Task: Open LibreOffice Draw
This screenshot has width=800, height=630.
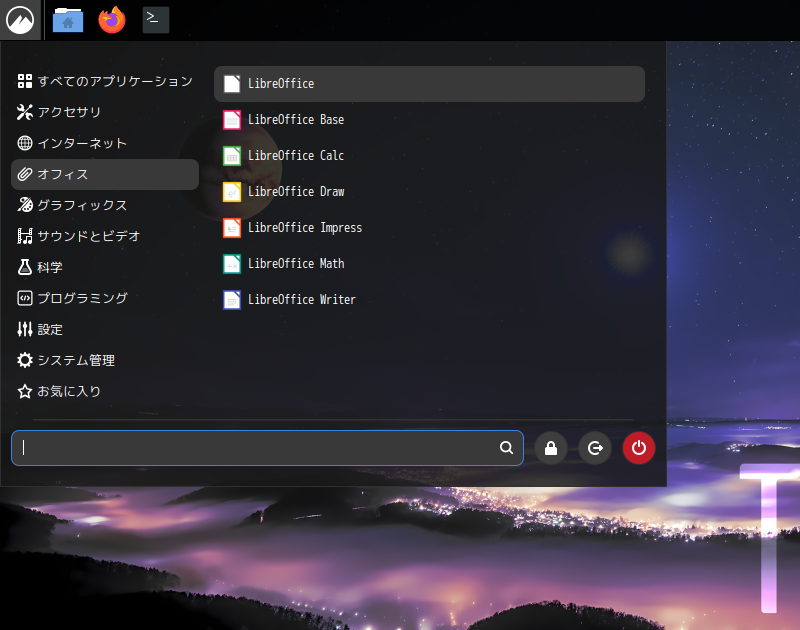Action: coord(429,192)
